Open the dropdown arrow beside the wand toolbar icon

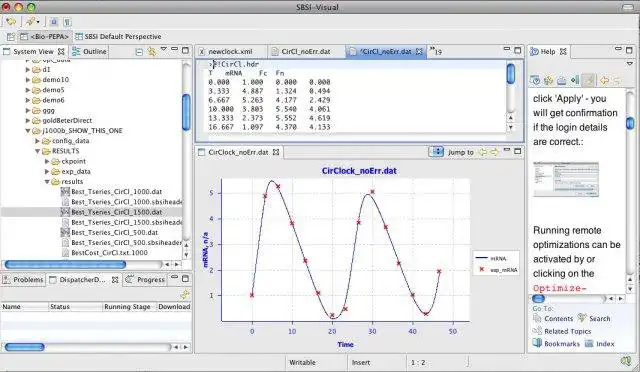pos(38,22)
